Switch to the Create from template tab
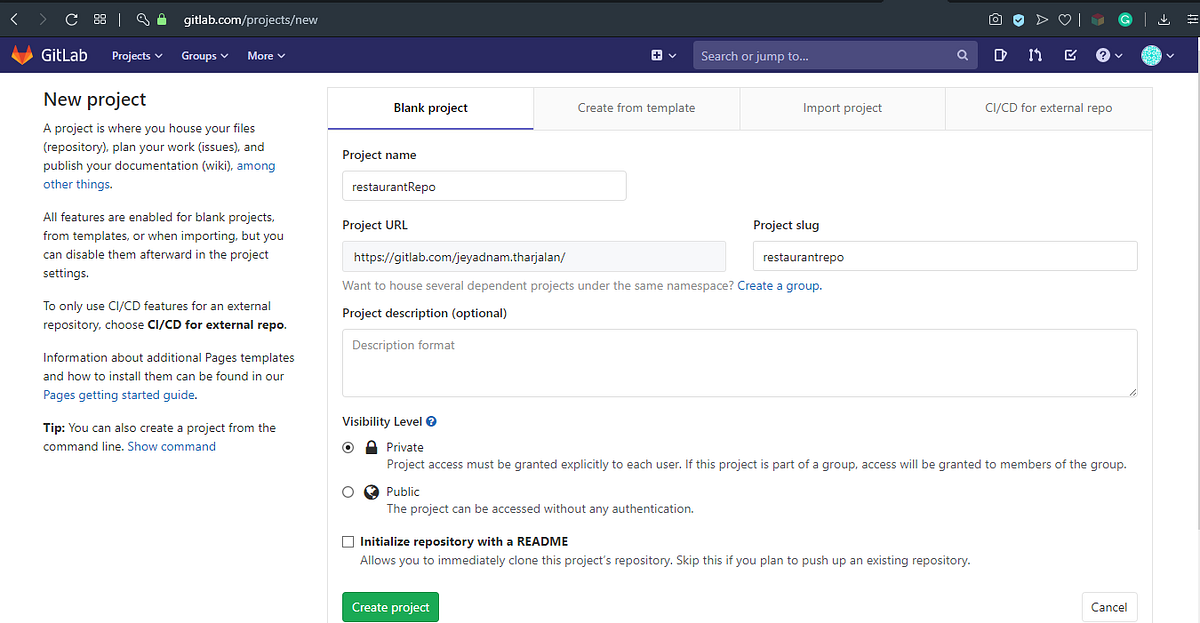Image resolution: width=1200 pixels, height=623 pixels. pos(636,107)
